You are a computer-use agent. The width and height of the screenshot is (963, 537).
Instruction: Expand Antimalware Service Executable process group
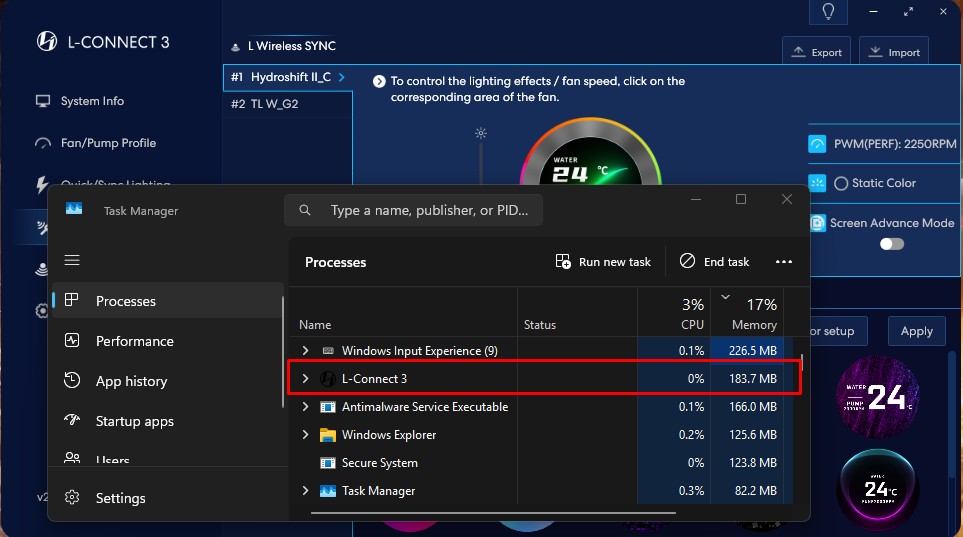(x=305, y=406)
